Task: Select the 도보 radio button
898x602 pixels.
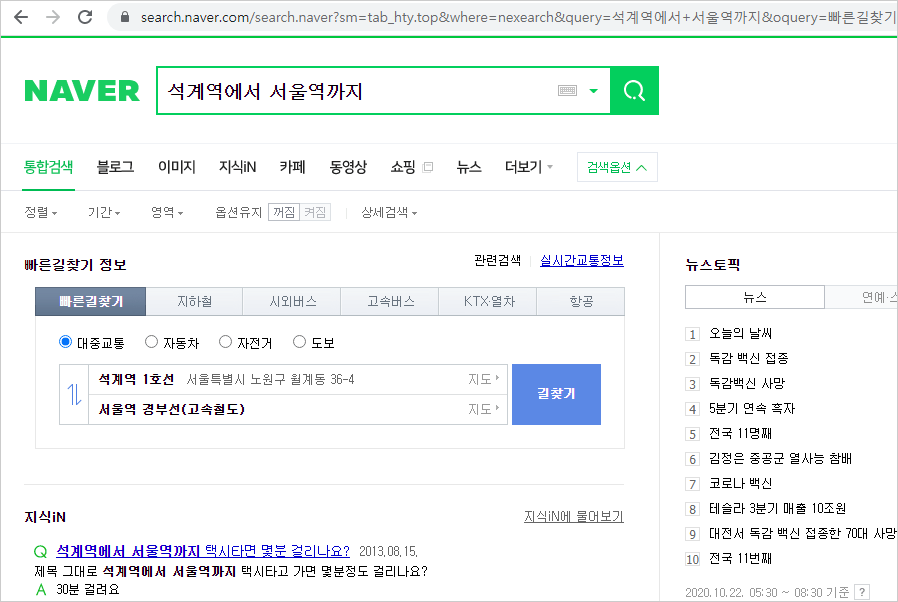Action: point(299,342)
